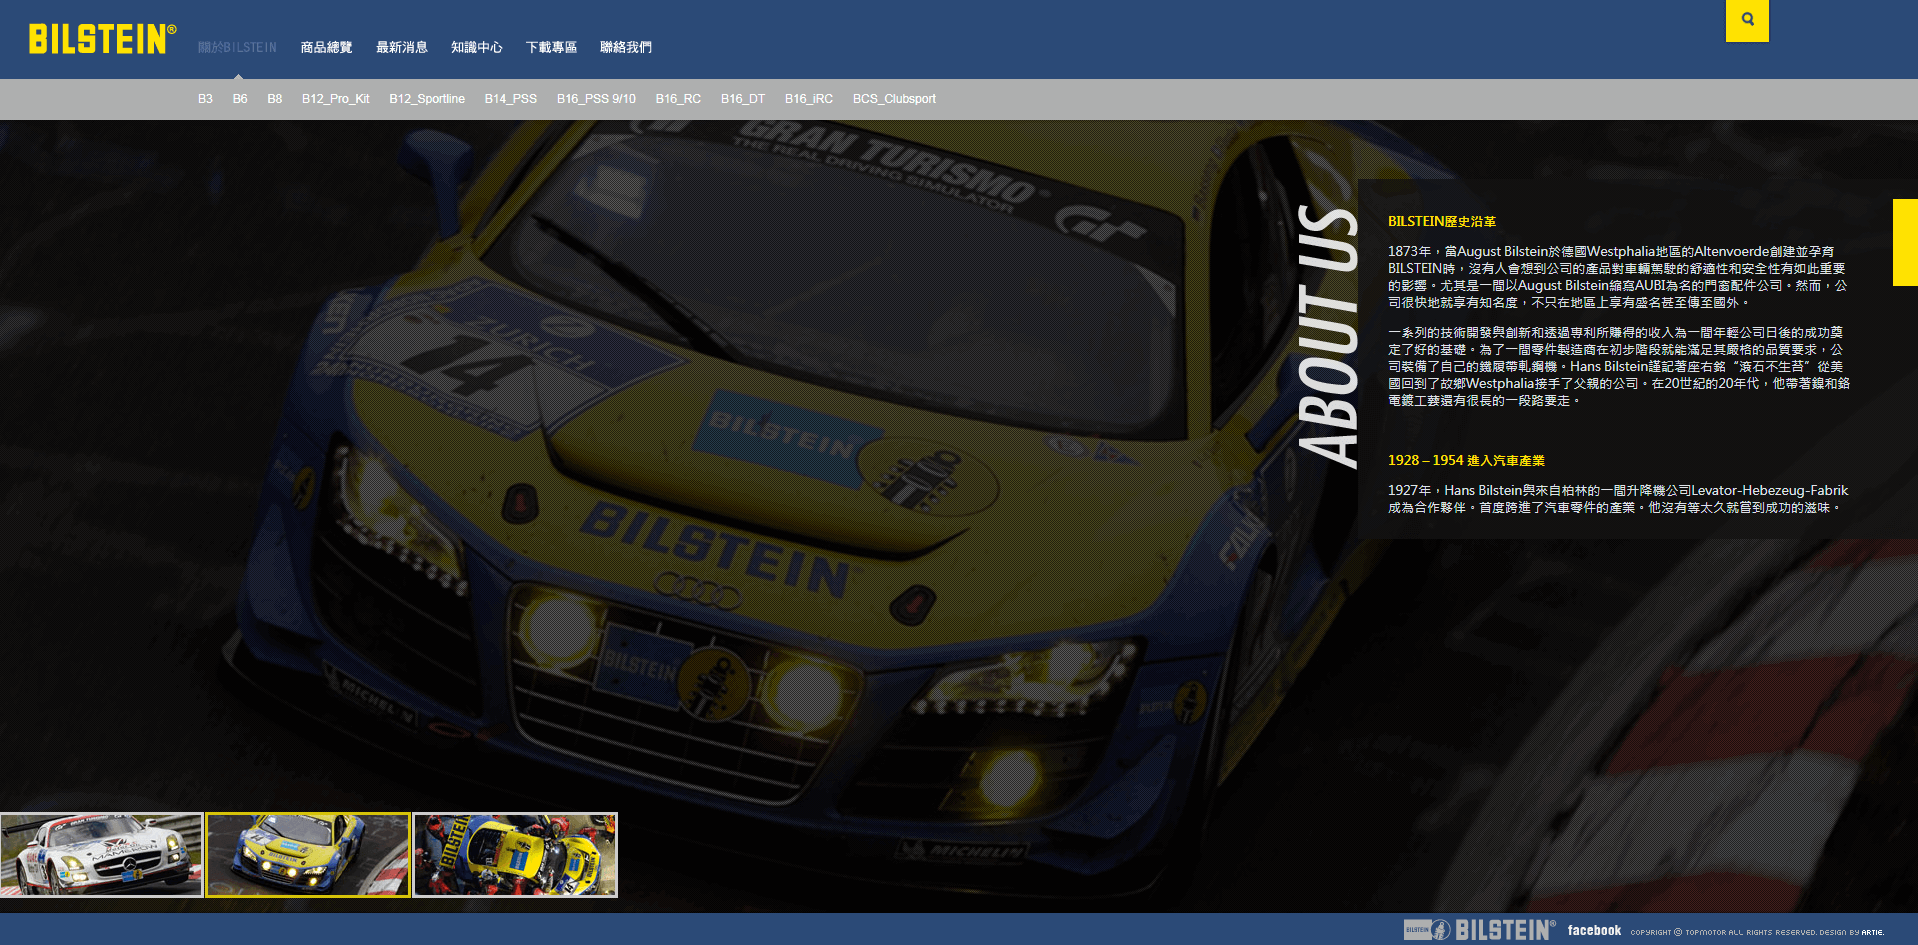Open the BCS_Clubsport submenu link
The height and width of the screenshot is (945, 1918).
pos(894,99)
